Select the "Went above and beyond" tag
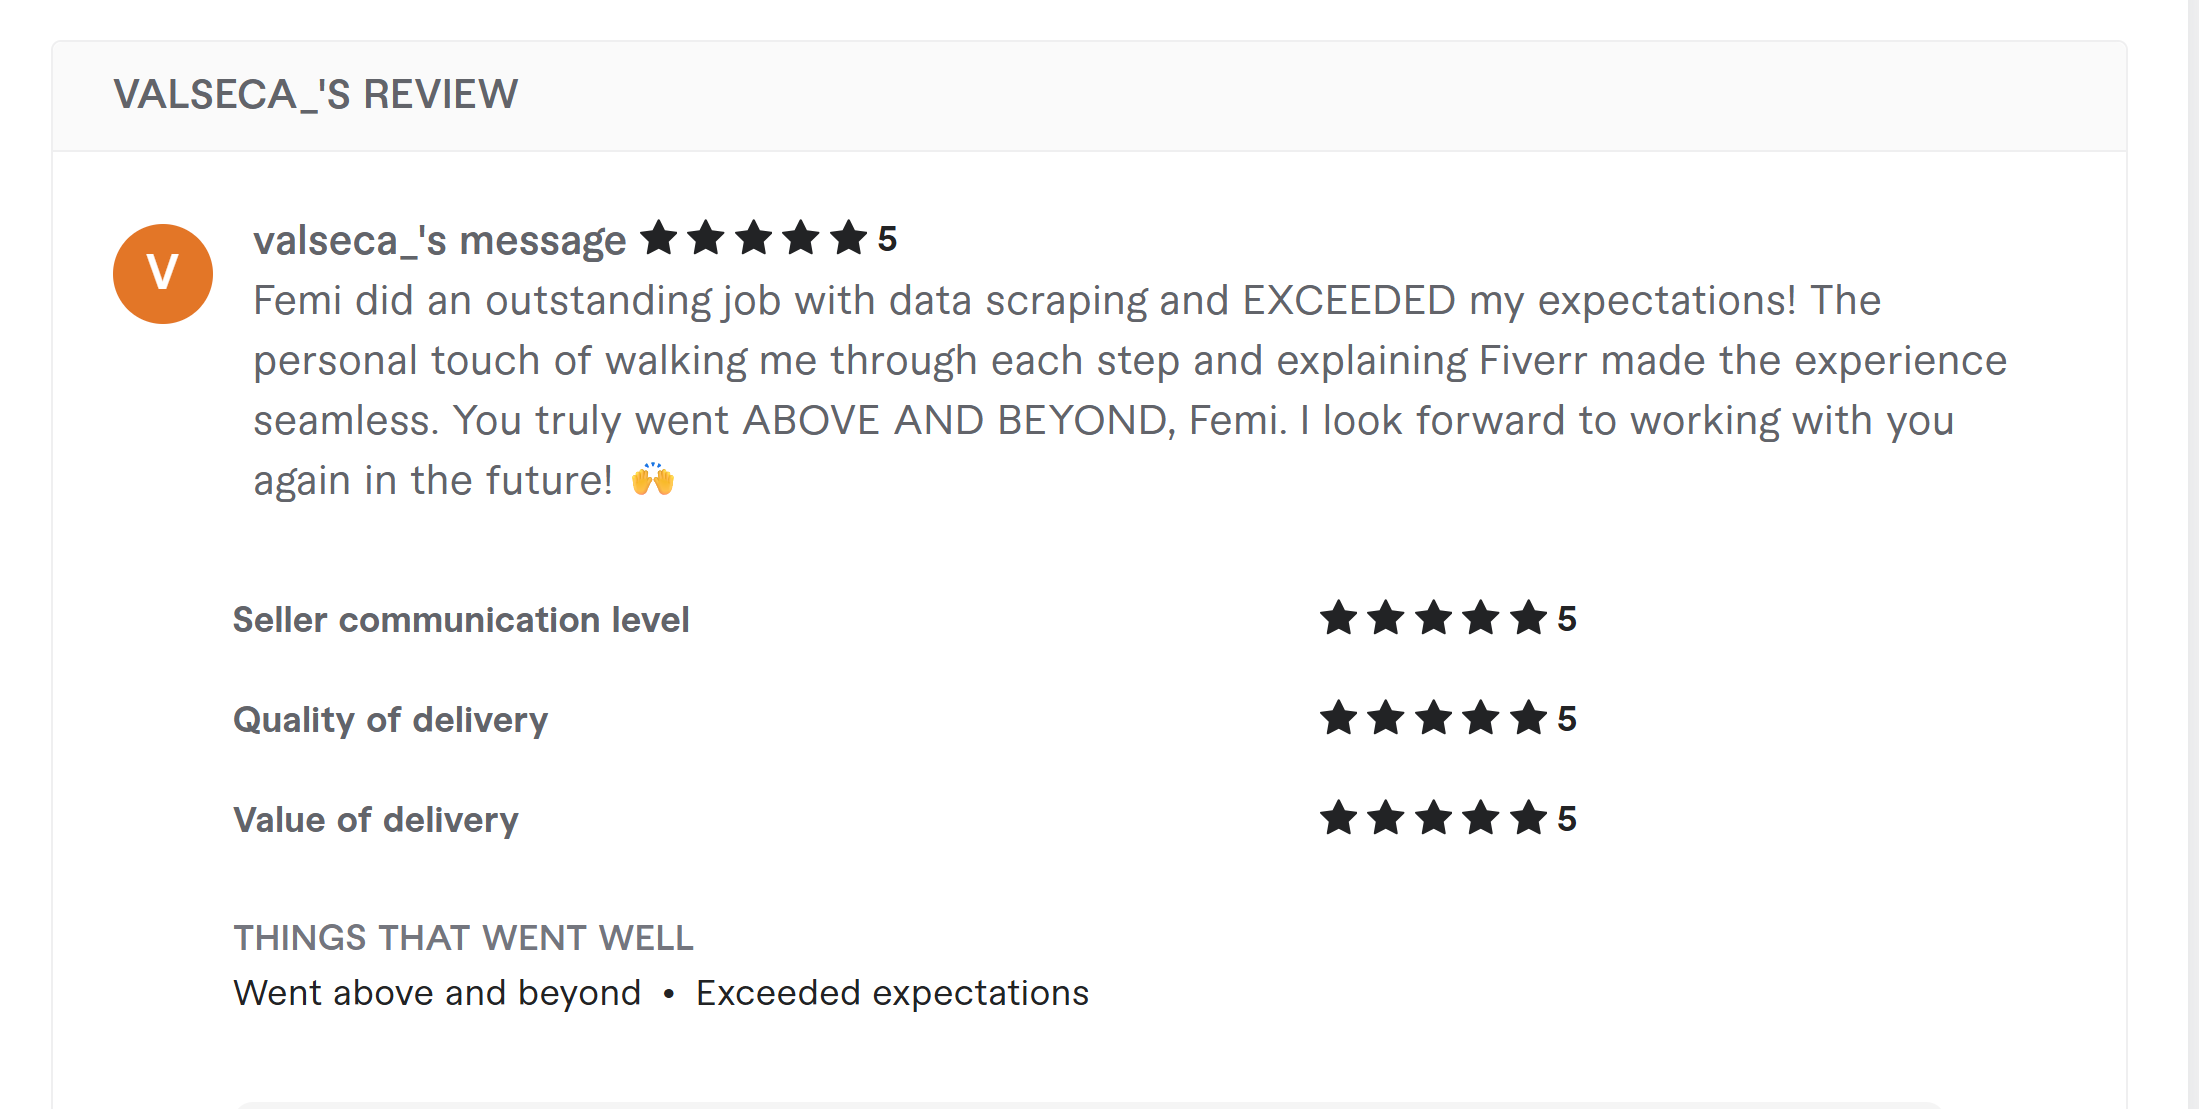 [437, 993]
